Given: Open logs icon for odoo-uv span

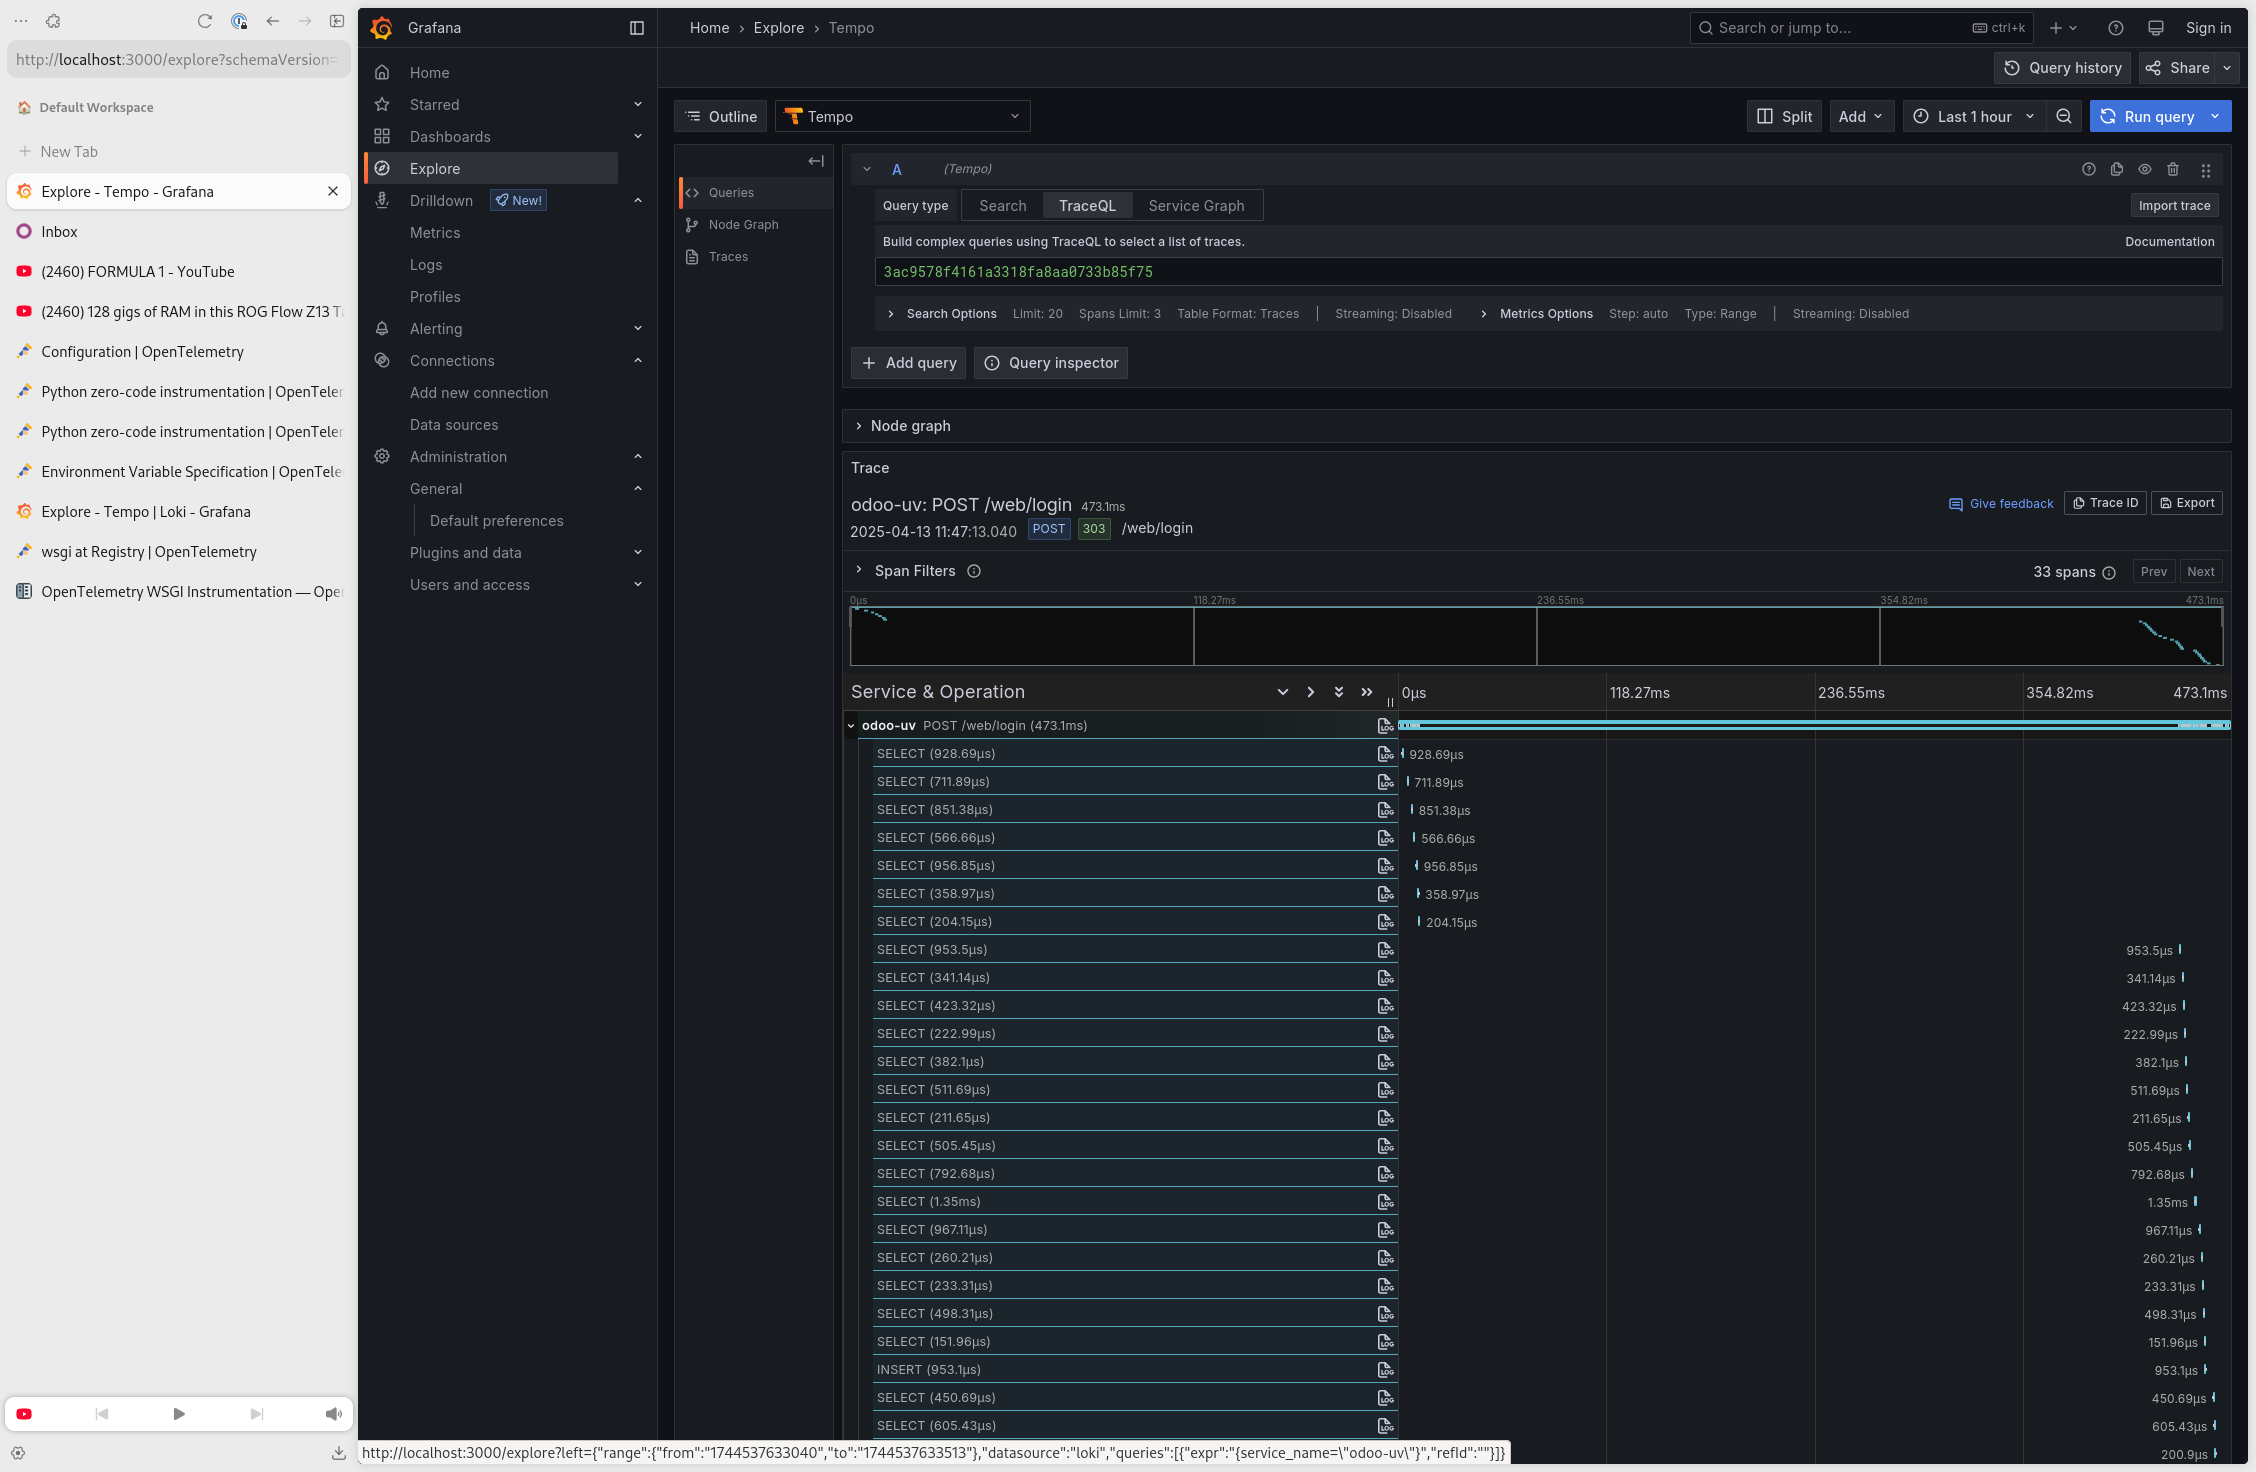Looking at the screenshot, I should (x=1385, y=726).
